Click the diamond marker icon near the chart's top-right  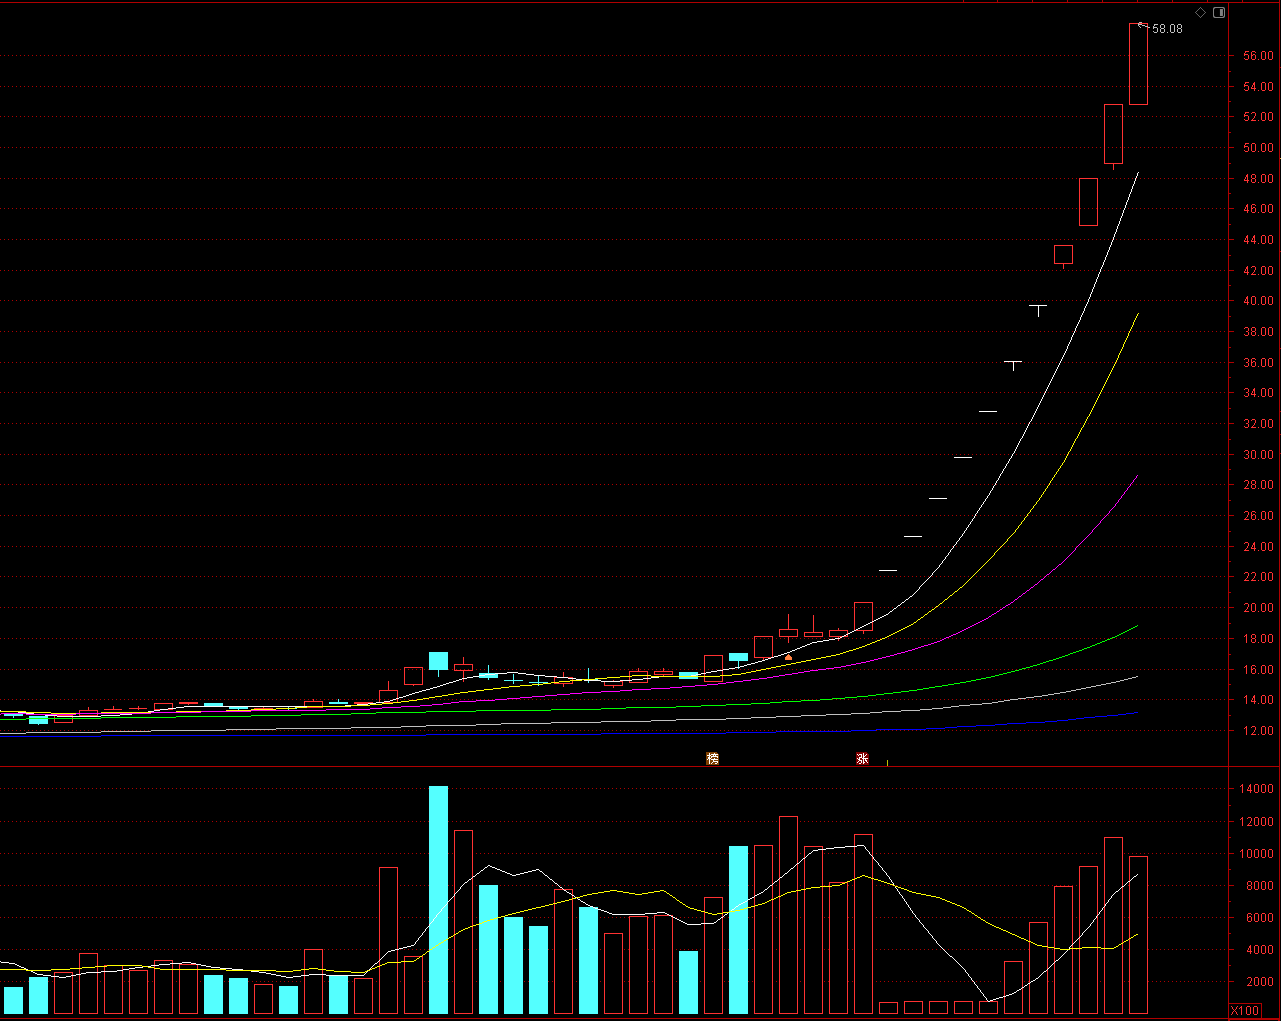coord(1200,13)
